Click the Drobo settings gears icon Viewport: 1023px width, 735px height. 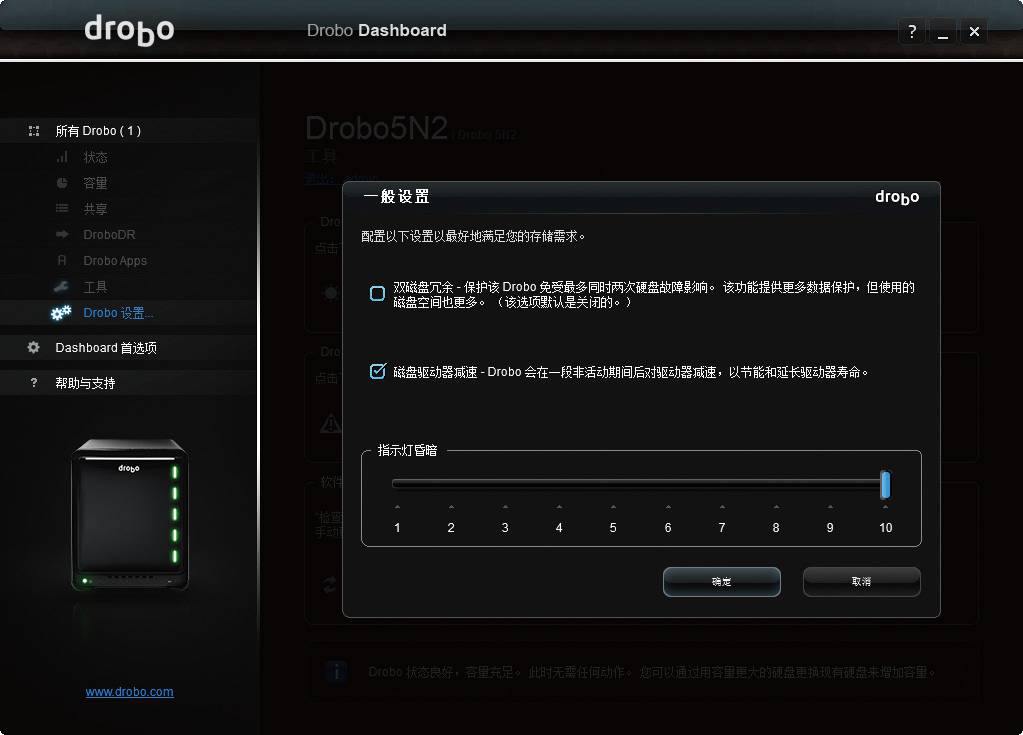tap(61, 313)
